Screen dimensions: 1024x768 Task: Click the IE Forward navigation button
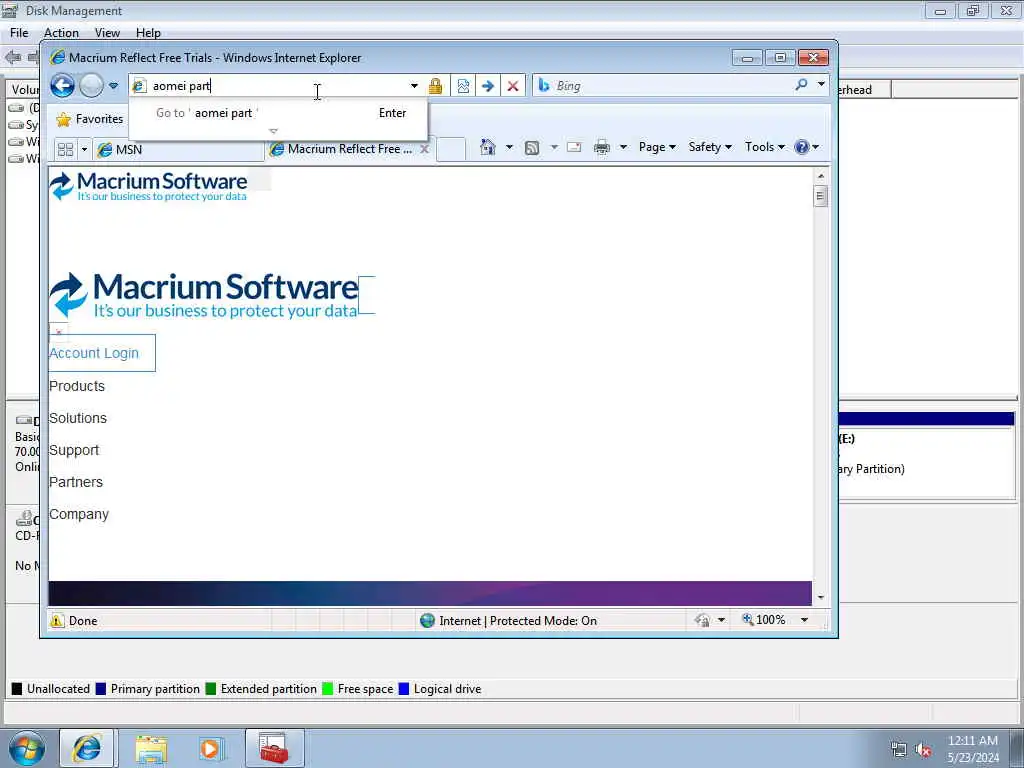(x=91, y=86)
